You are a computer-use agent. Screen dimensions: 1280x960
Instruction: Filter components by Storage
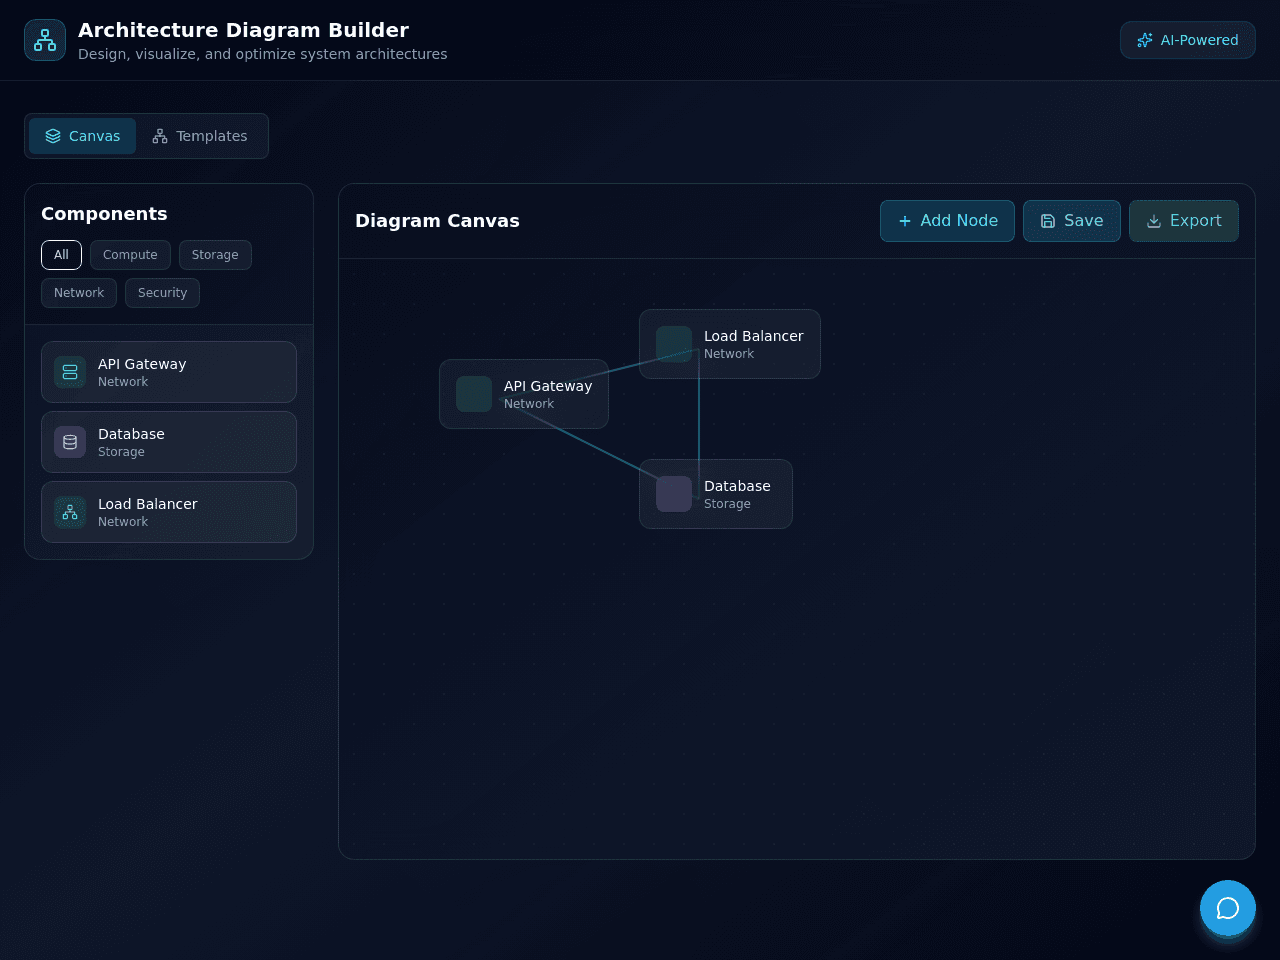point(215,255)
